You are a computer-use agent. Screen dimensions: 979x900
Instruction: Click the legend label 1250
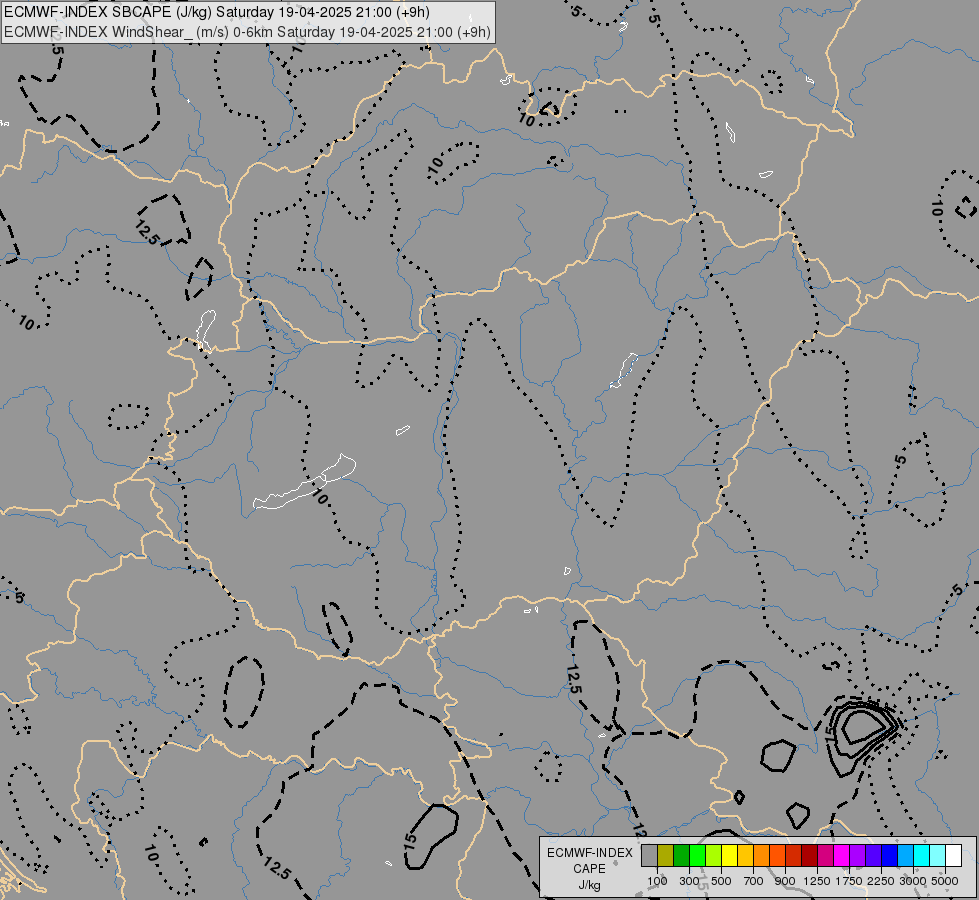pos(817,881)
